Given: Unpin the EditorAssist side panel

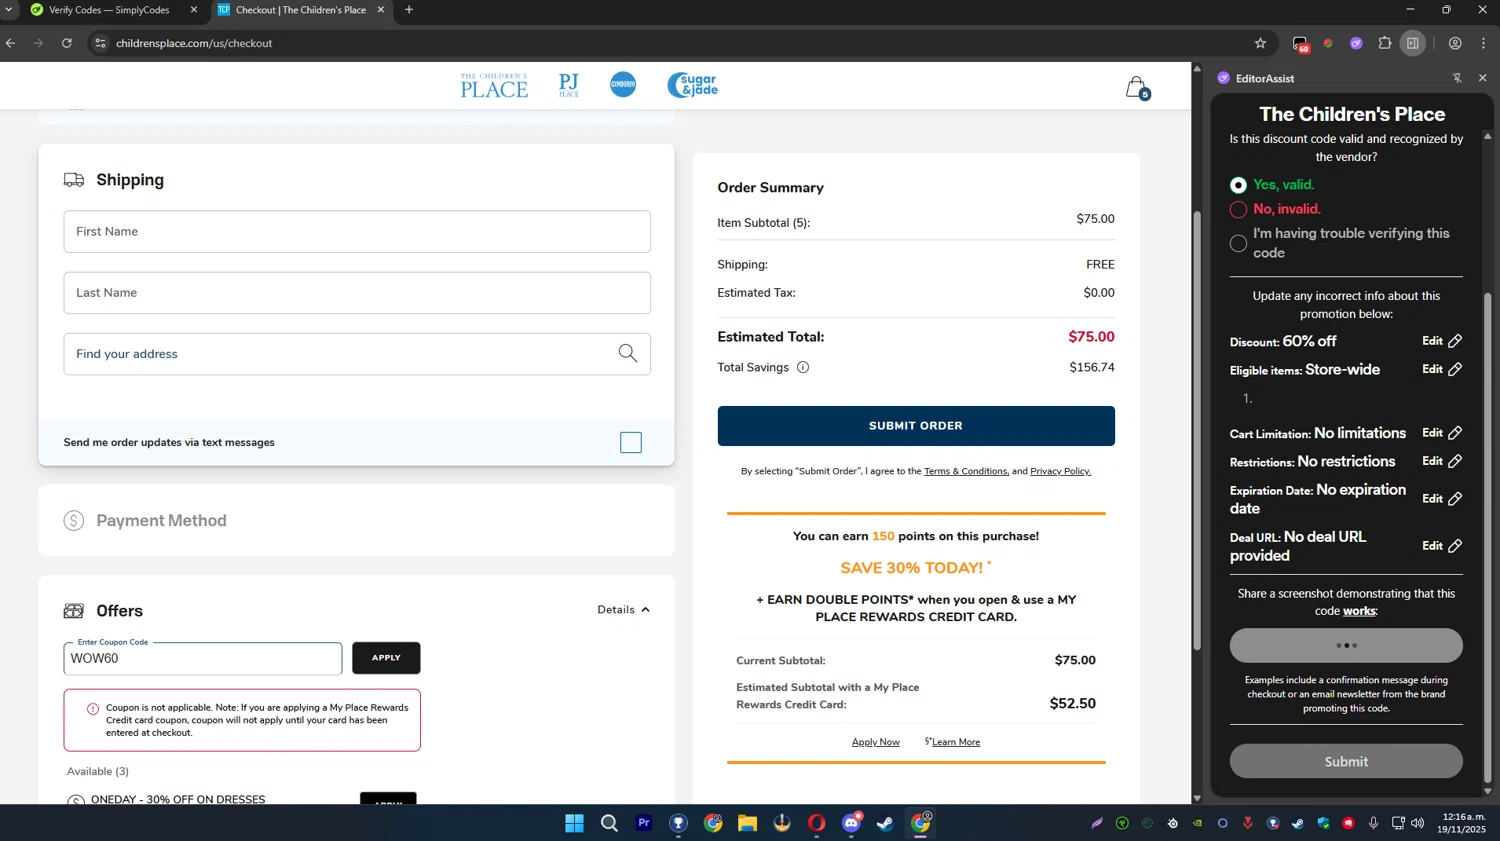Looking at the screenshot, I should point(1457,78).
